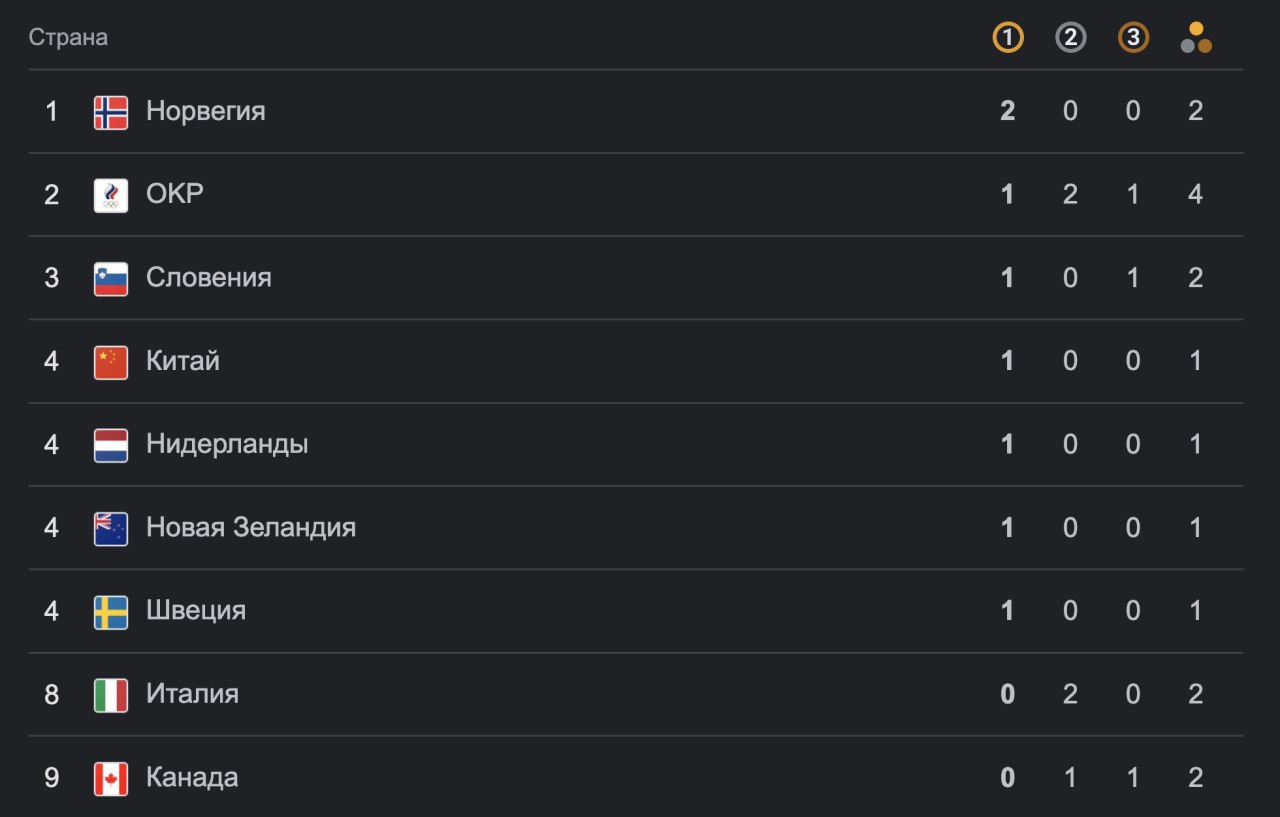Click the gold medal column icon
Screen dimensions: 1280x817
coord(1007,38)
